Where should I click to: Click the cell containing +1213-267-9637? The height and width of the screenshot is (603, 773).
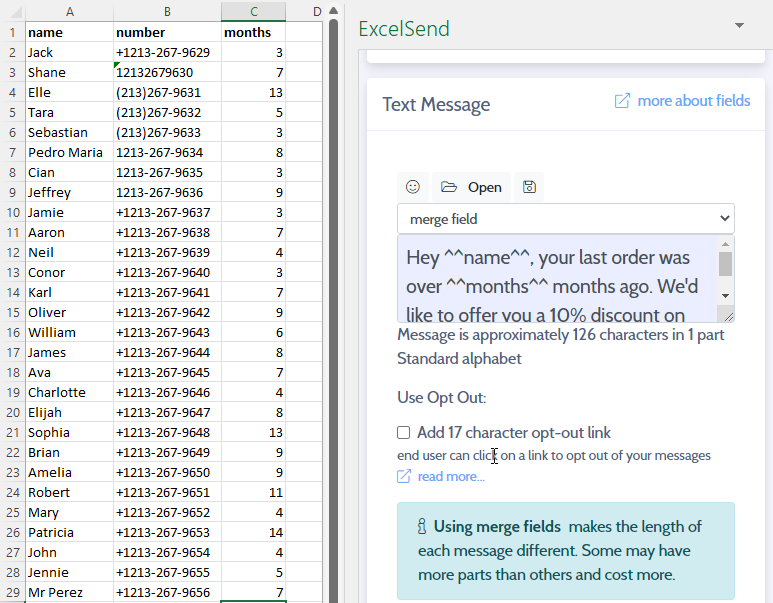click(168, 213)
